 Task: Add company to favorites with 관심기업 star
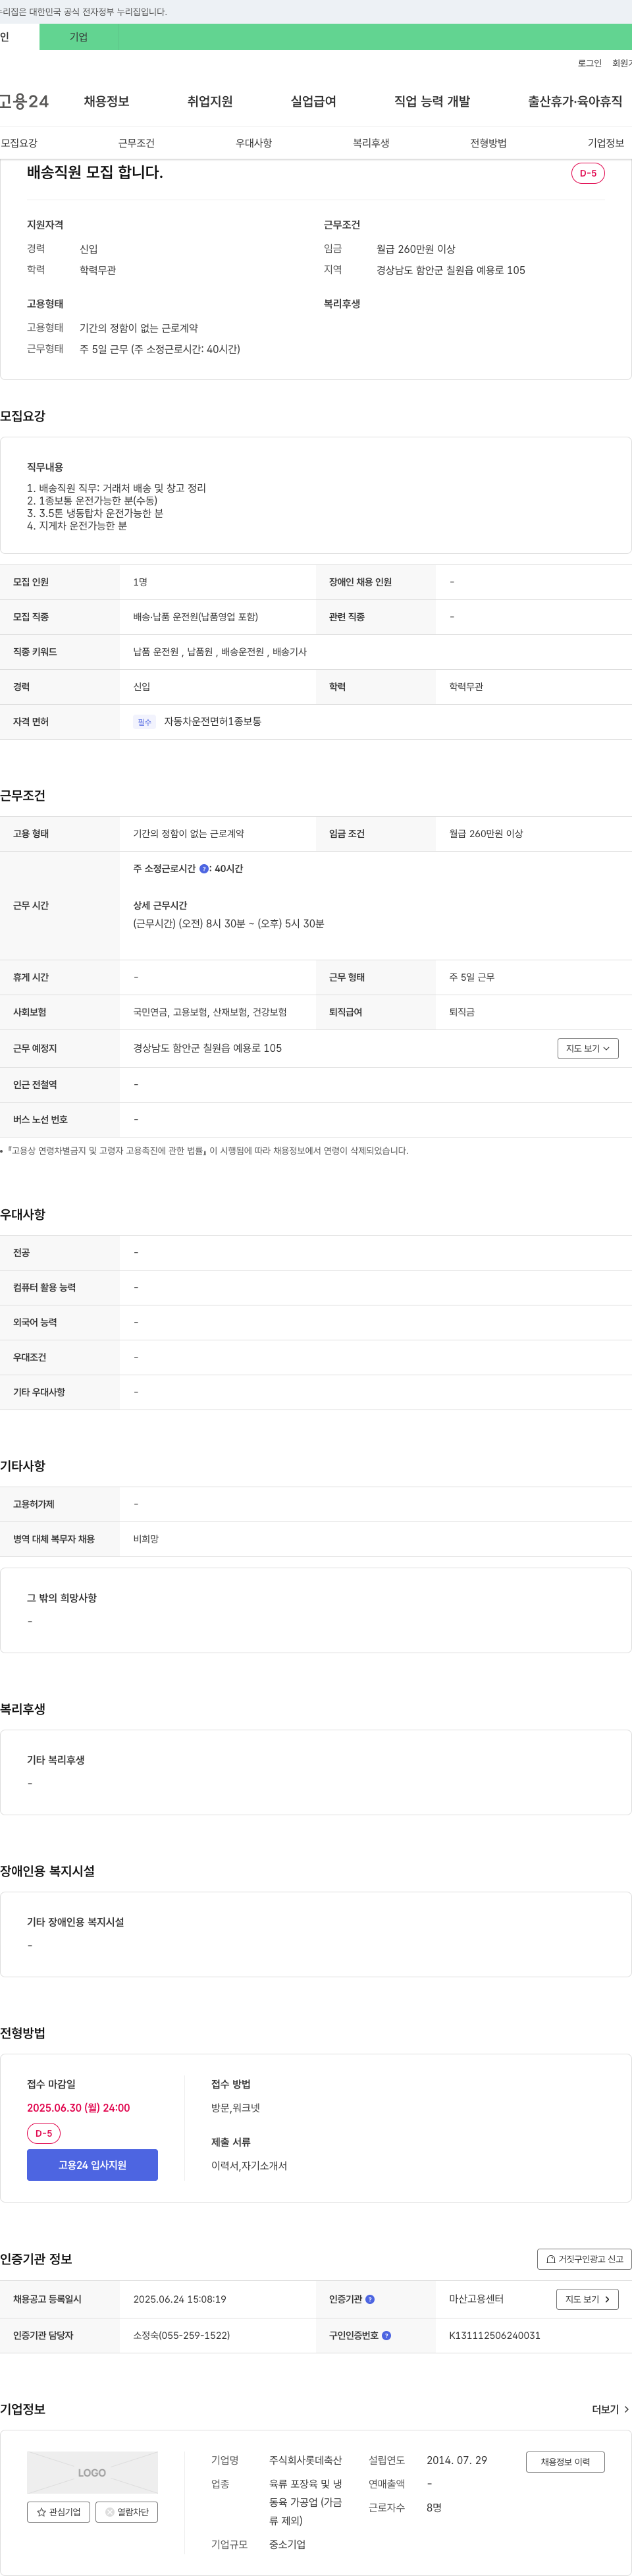click(x=58, y=2512)
